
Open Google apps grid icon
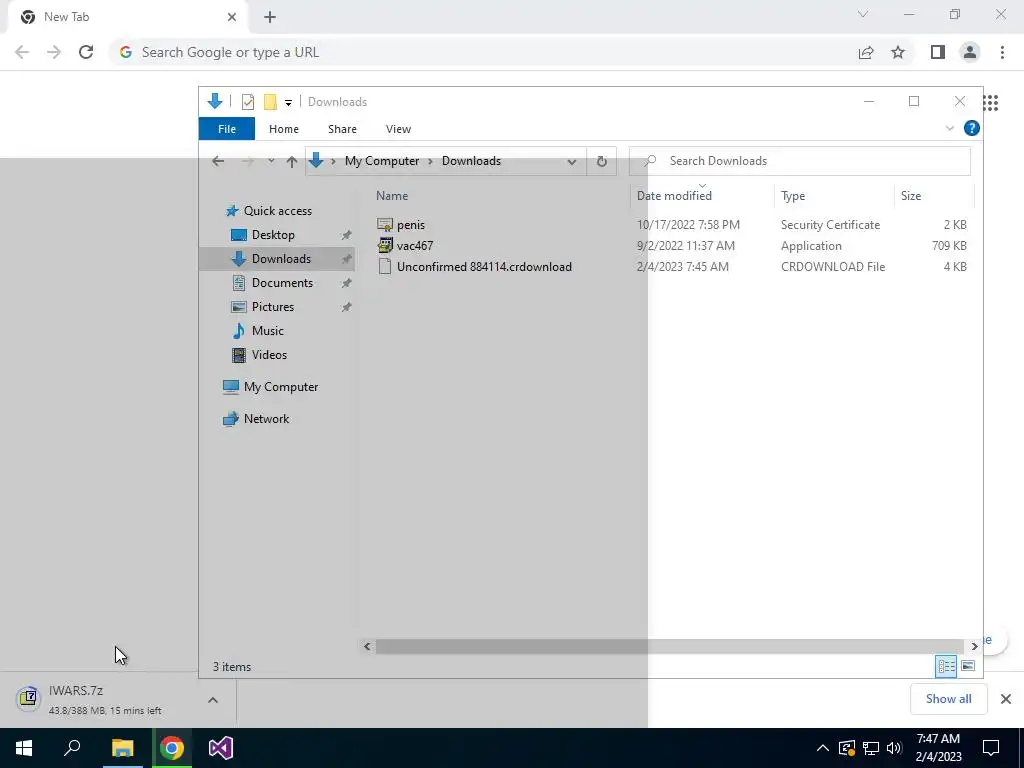coord(991,103)
